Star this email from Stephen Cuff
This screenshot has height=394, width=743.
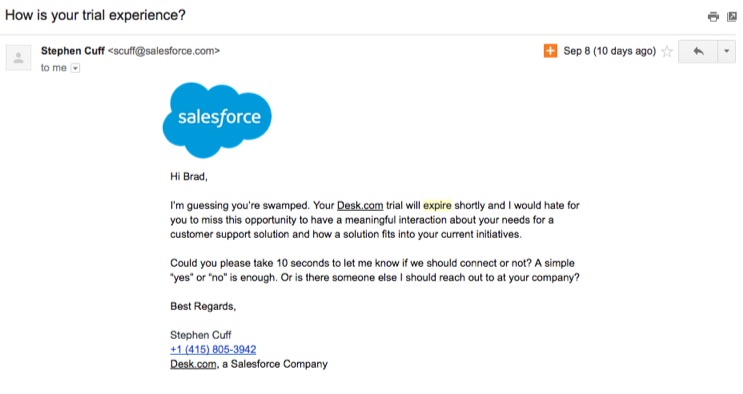click(x=667, y=51)
